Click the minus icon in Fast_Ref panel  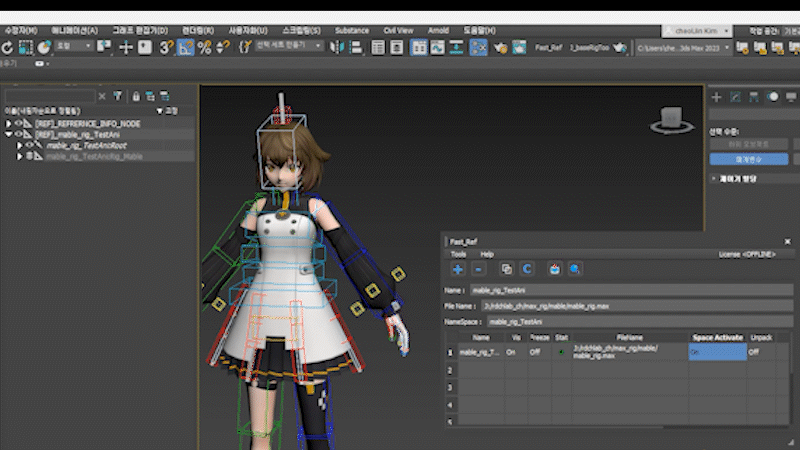pyautogui.click(x=478, y=269)
